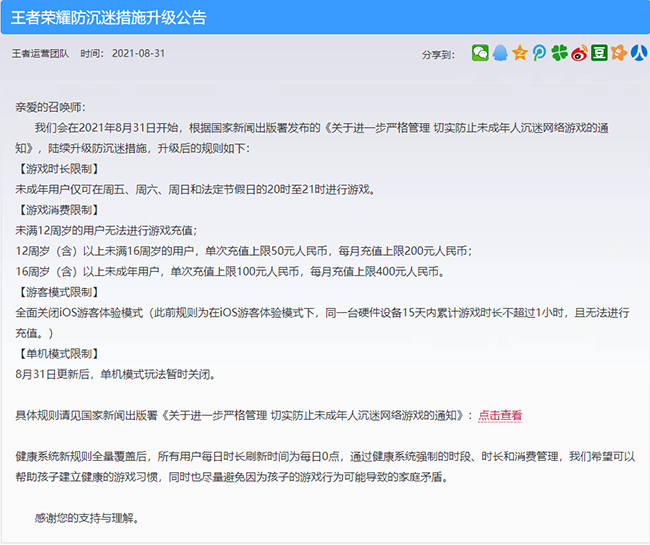Click the green four-leaf clover share icon
650x545 pixels.
560,53
